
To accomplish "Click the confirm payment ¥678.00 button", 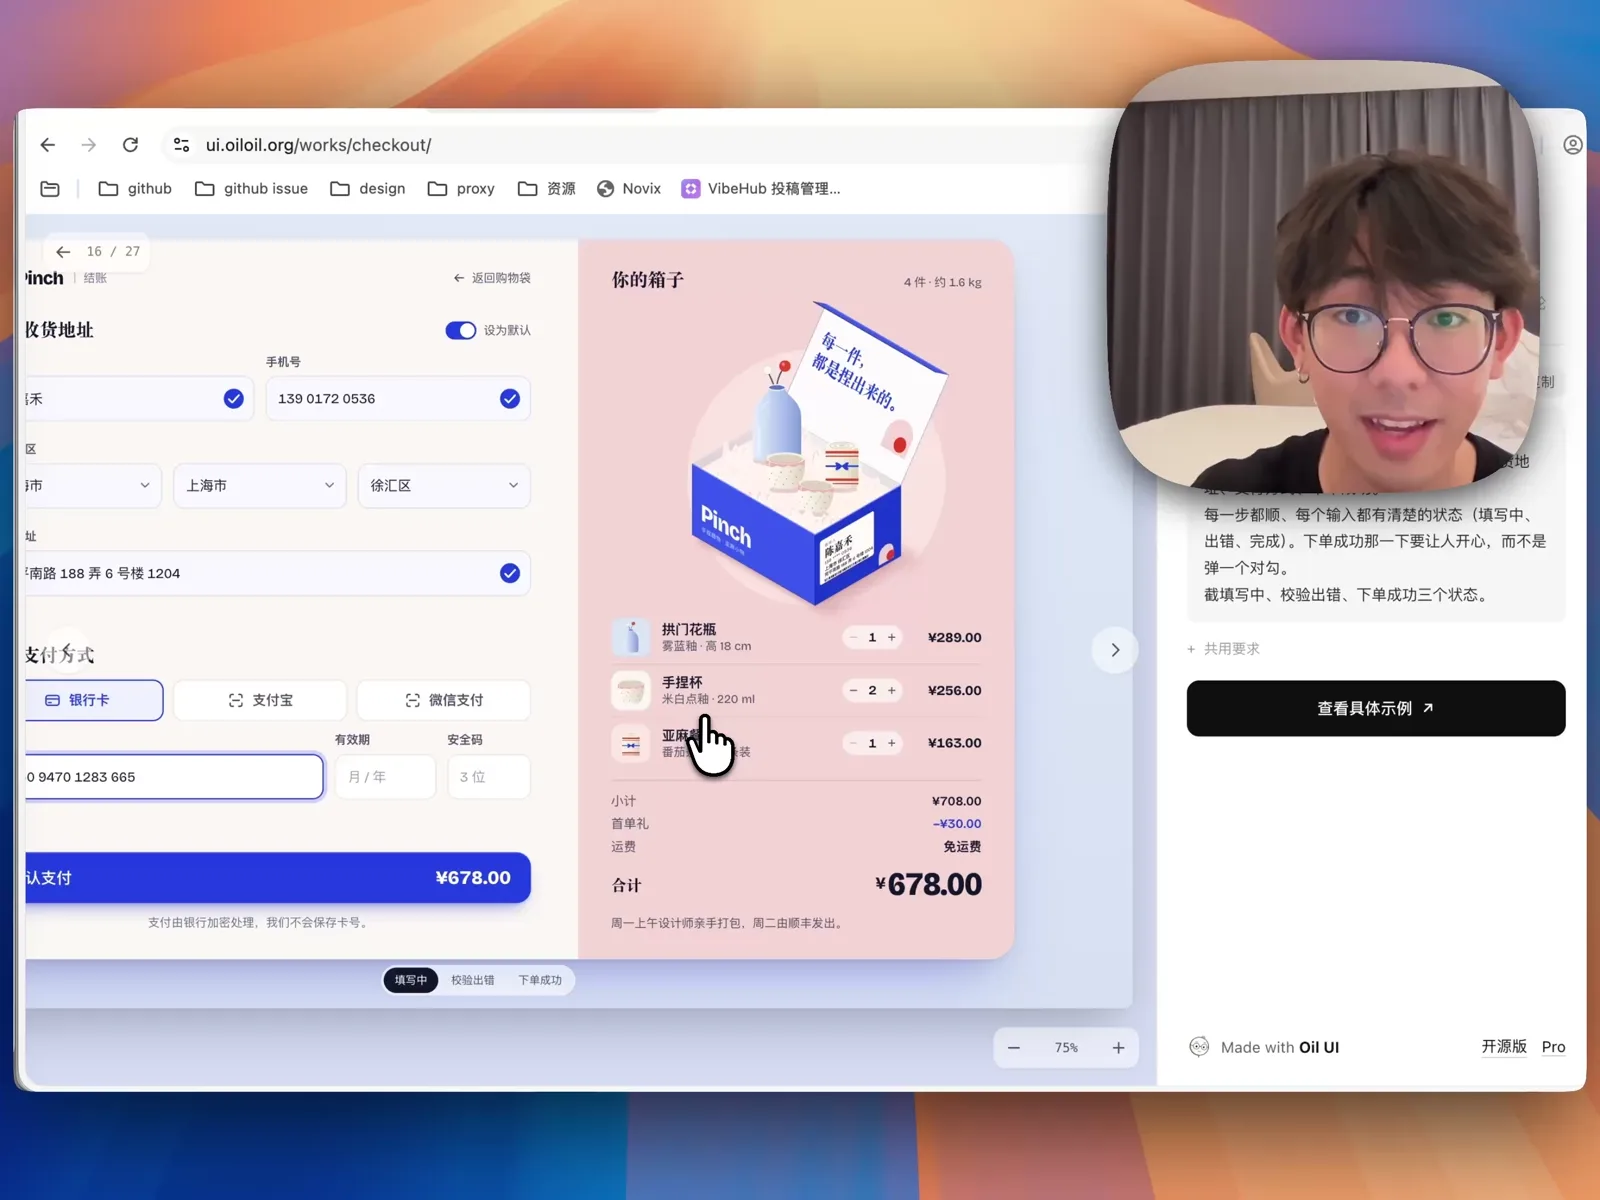I will [x=278, y=877].
